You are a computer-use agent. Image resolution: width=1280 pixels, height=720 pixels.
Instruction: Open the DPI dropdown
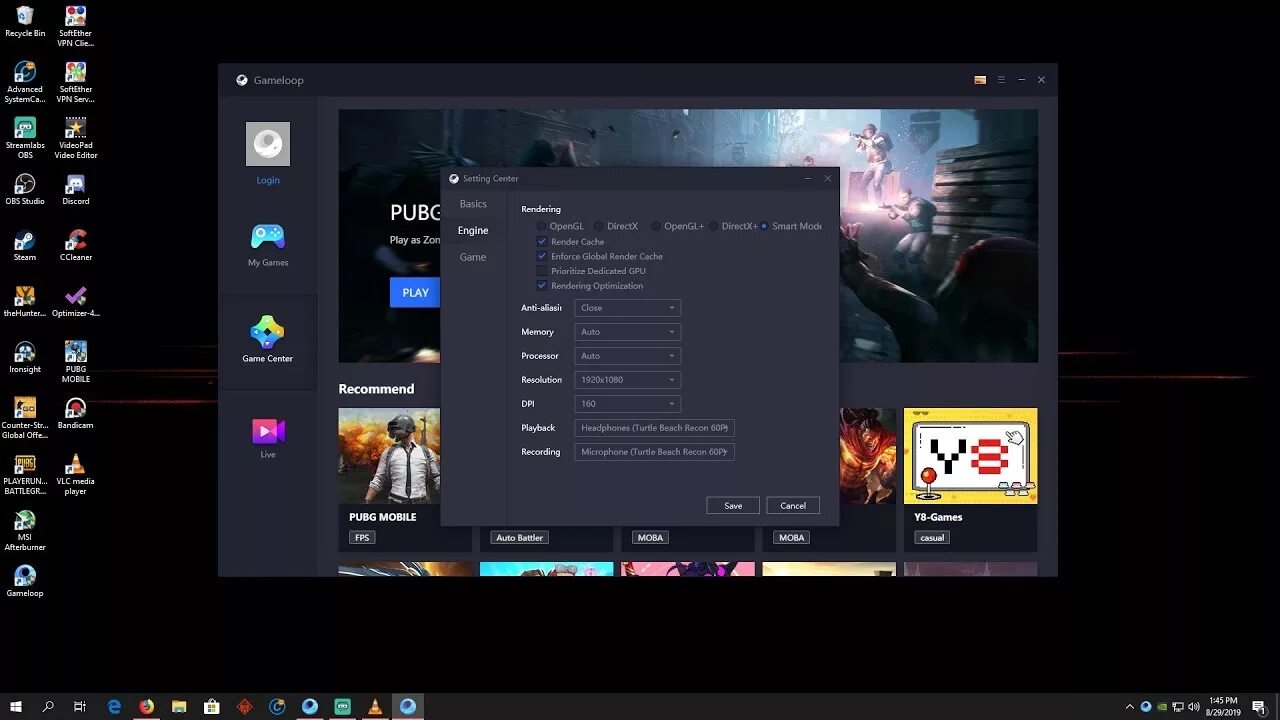628,404
